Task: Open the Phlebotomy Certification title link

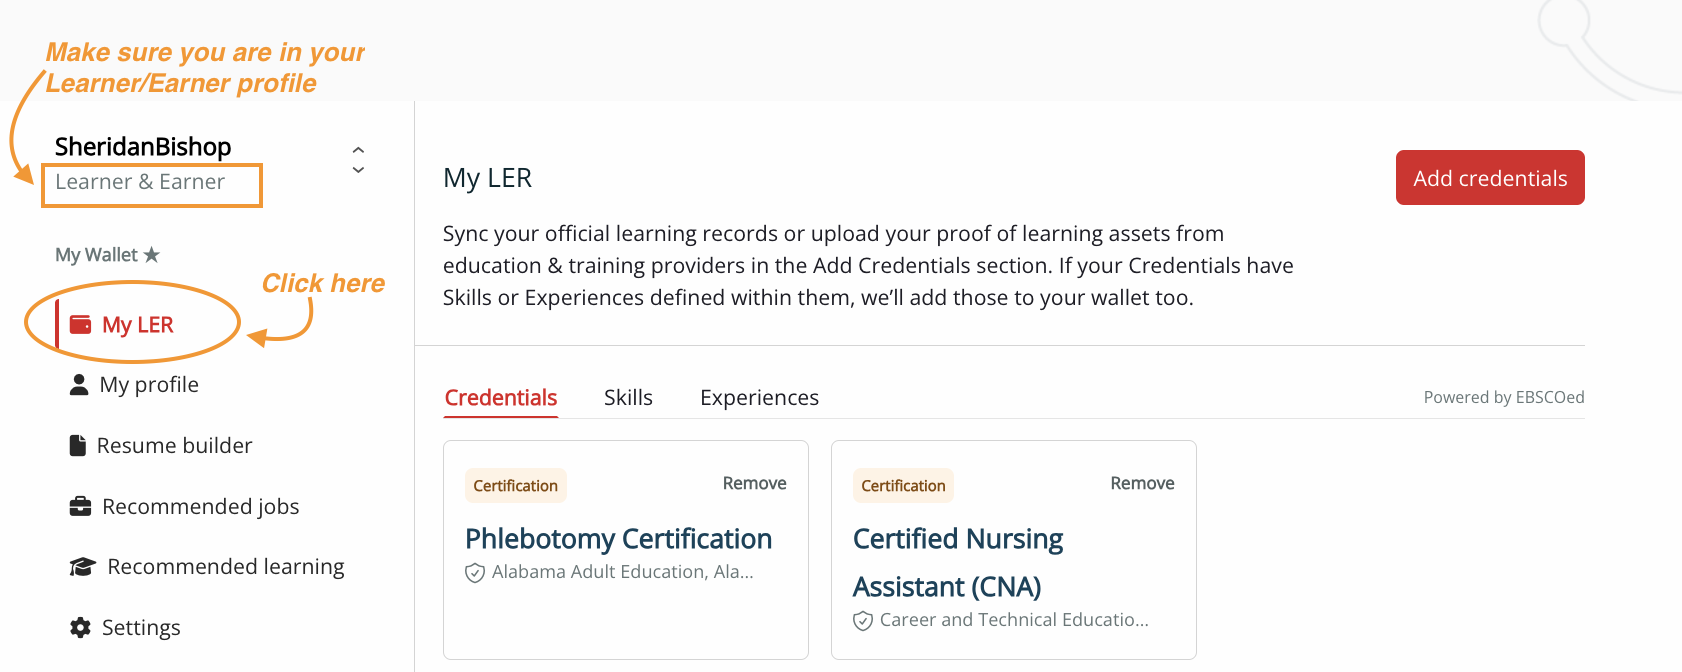Action: click(618, 539)
